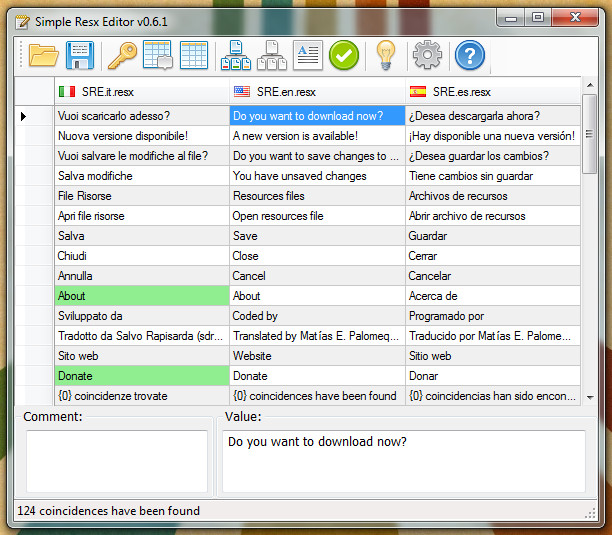Select cell 'Sviluppato da'
Screen dimensions: 612x535
pyautogui.click(x=142, y=316)
